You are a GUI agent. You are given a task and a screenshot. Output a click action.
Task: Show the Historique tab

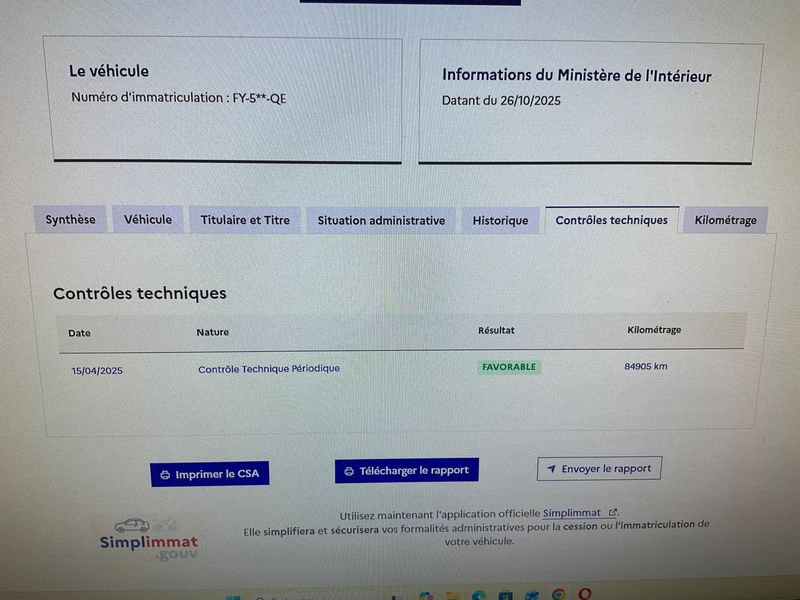tap(500, 220)
